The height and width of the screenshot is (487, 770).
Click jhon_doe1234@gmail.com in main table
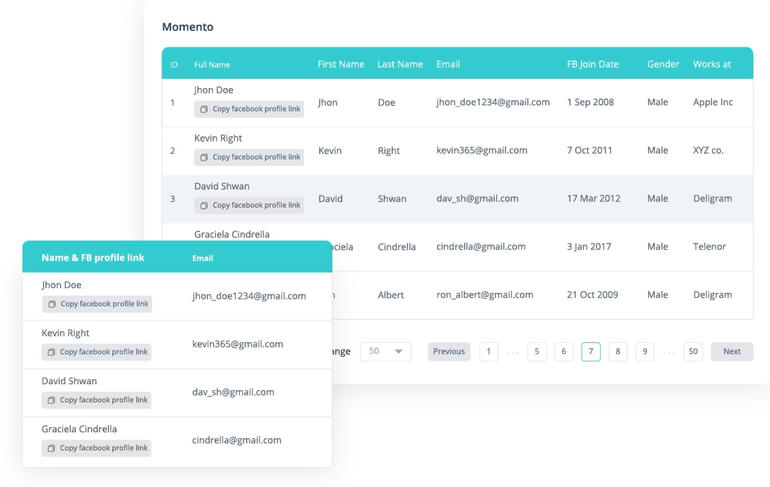click(x=493, y=102)
